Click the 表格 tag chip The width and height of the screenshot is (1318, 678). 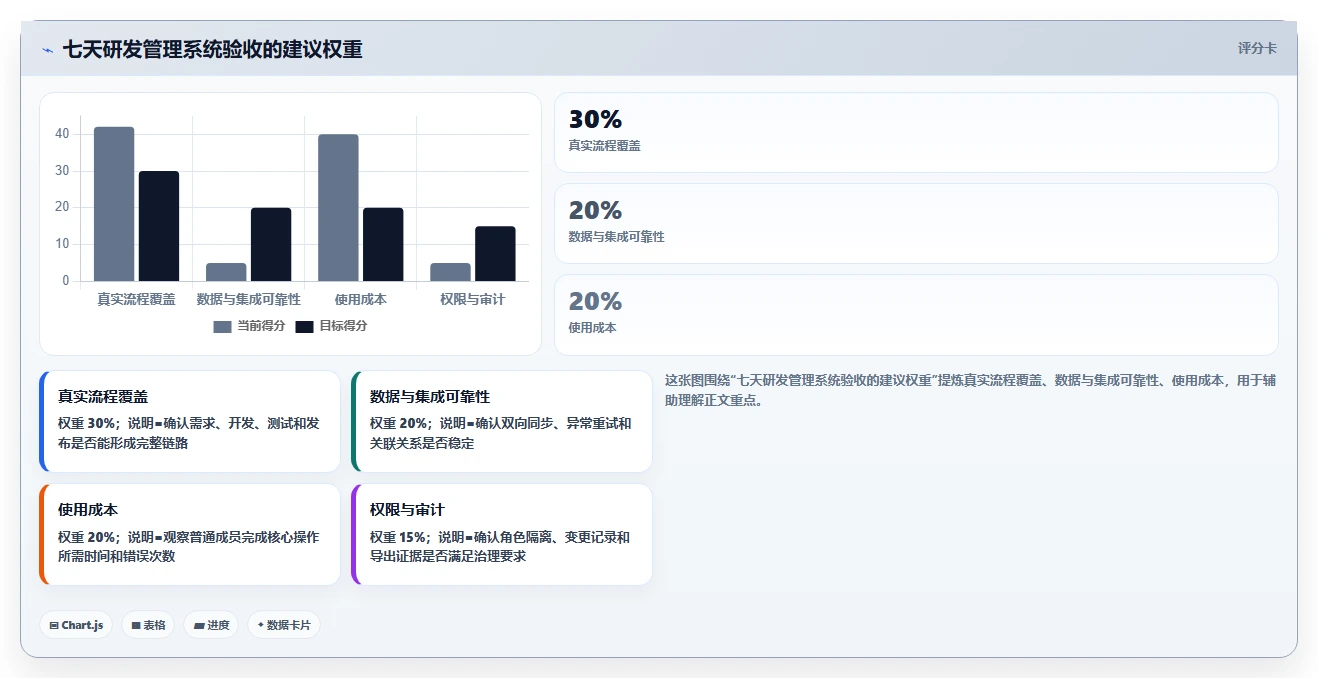[148, 625]
